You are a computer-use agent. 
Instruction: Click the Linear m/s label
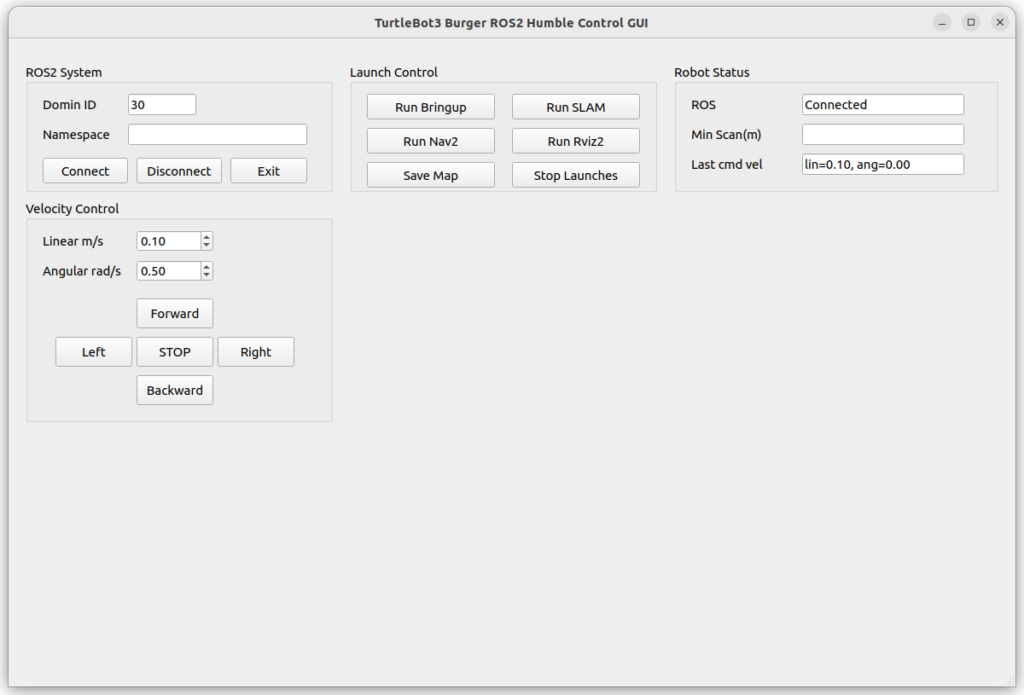[72, 241]
